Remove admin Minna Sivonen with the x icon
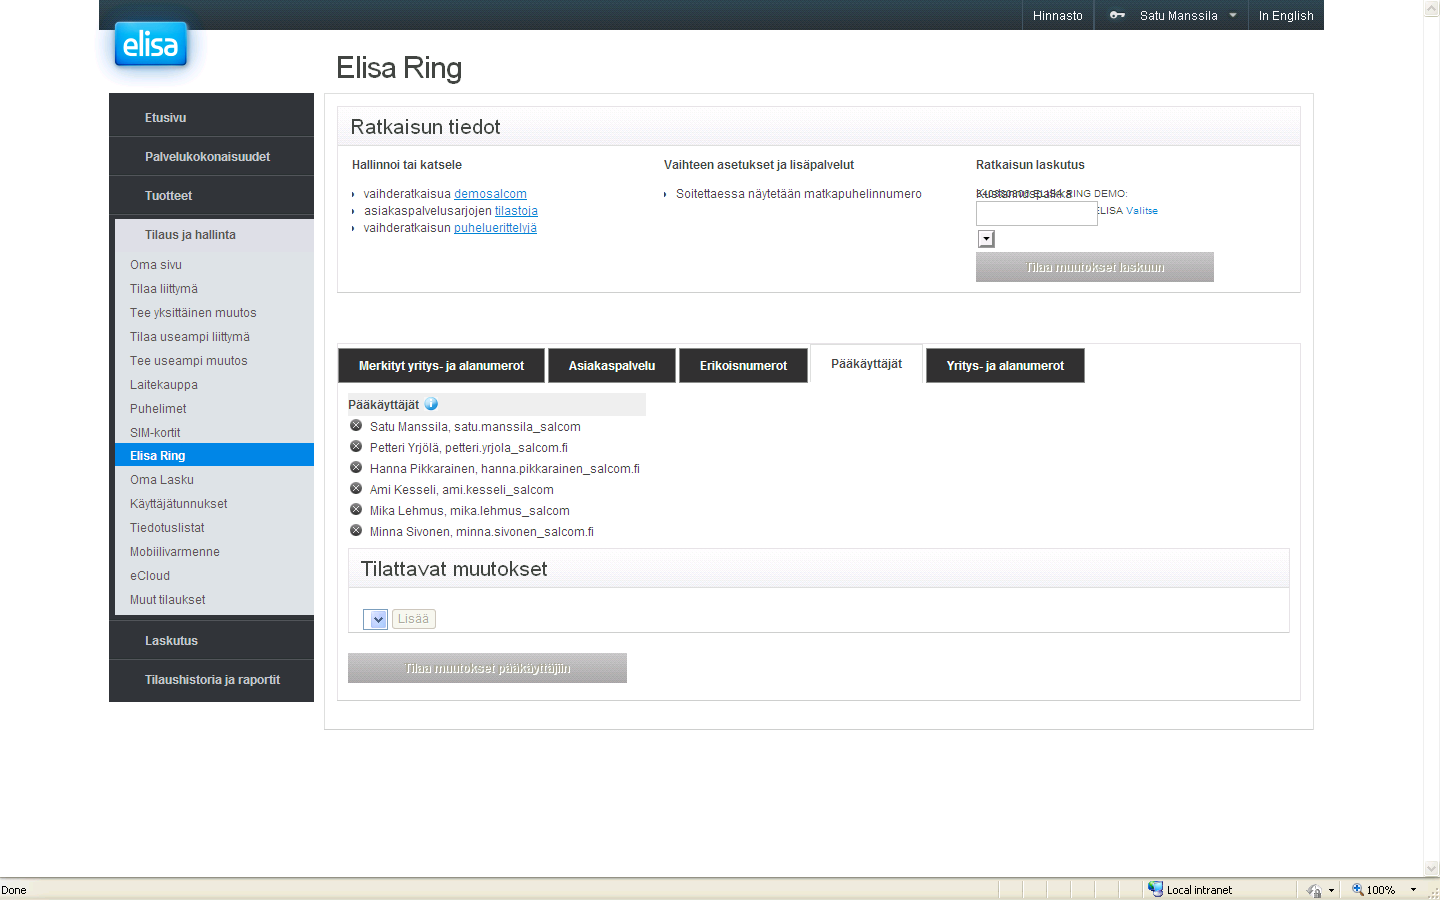1440x900 pixels. click(356, 531)
